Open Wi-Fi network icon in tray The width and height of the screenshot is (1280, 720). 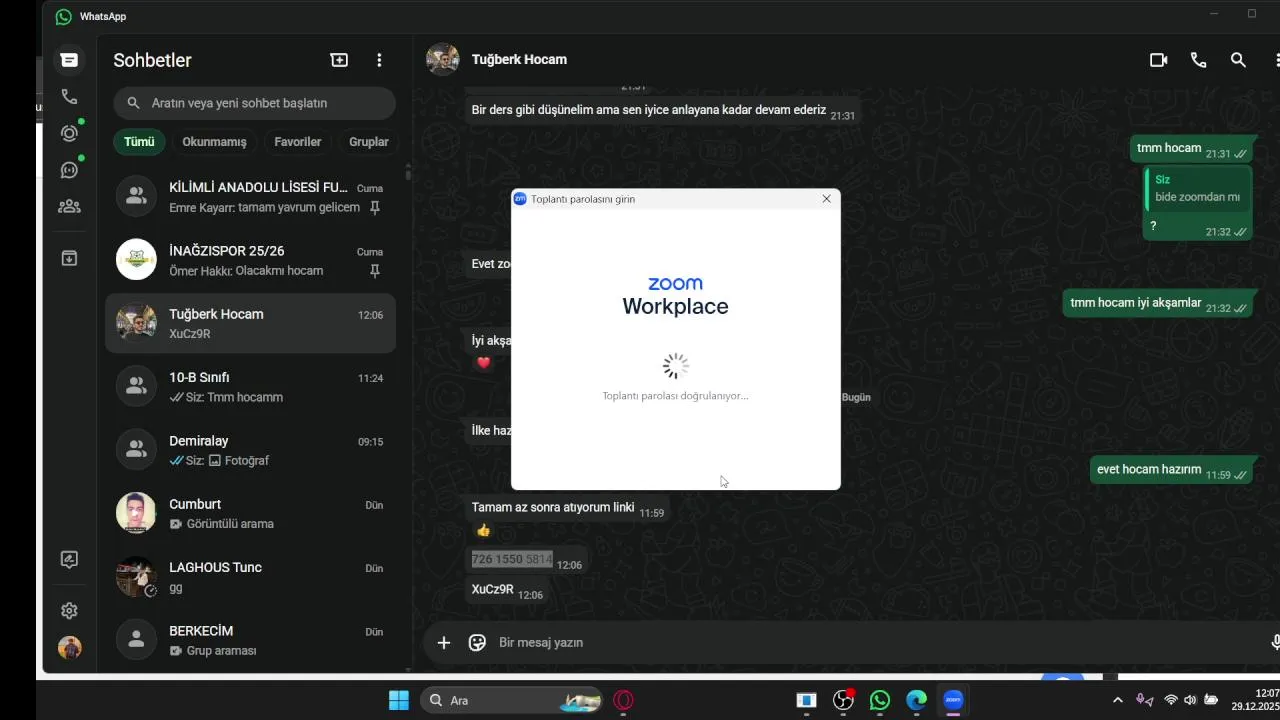[1170, 700]
